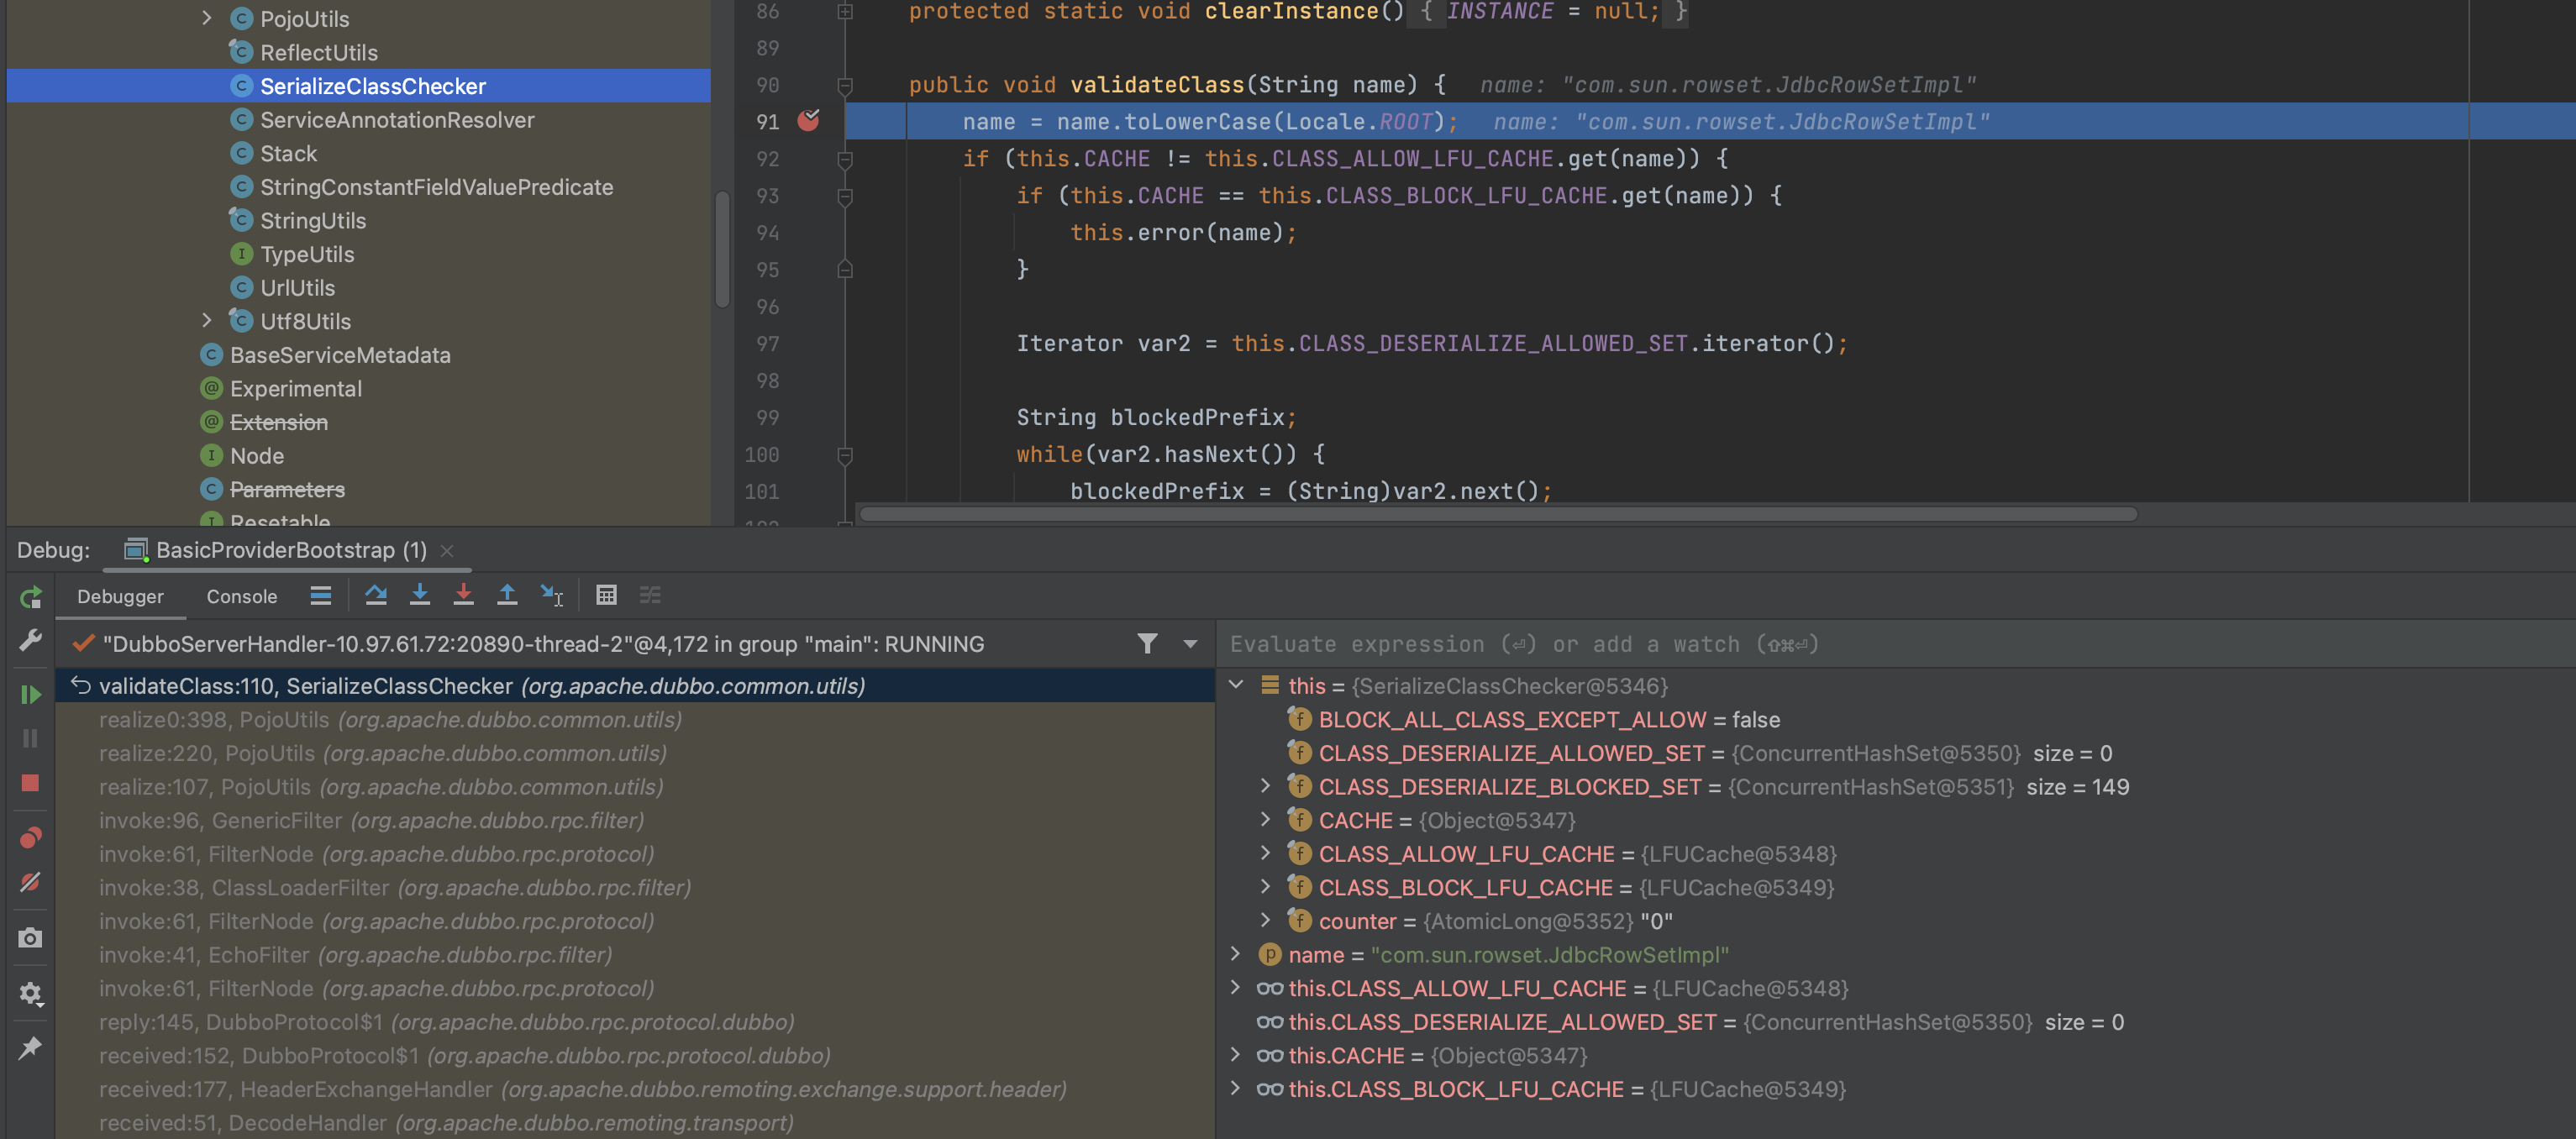Click the Evaluate expression input field

click(x=1895, y=644)
